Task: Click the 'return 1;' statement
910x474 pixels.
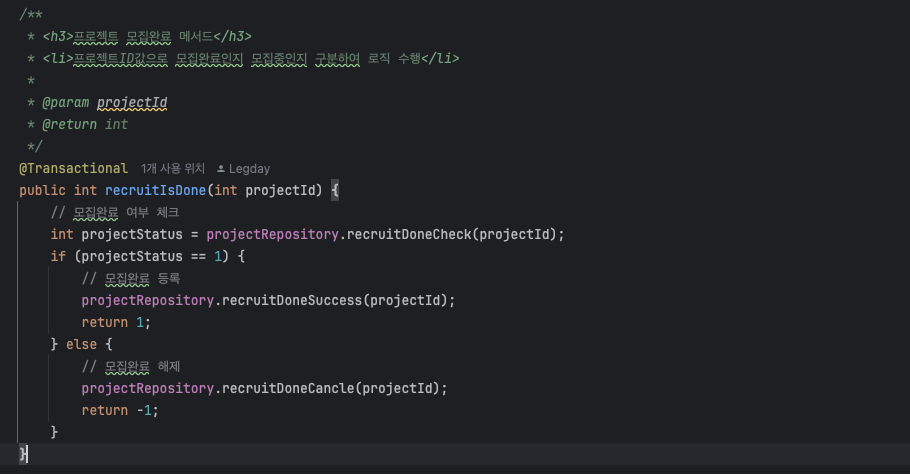Action: [x=116, y=323]
